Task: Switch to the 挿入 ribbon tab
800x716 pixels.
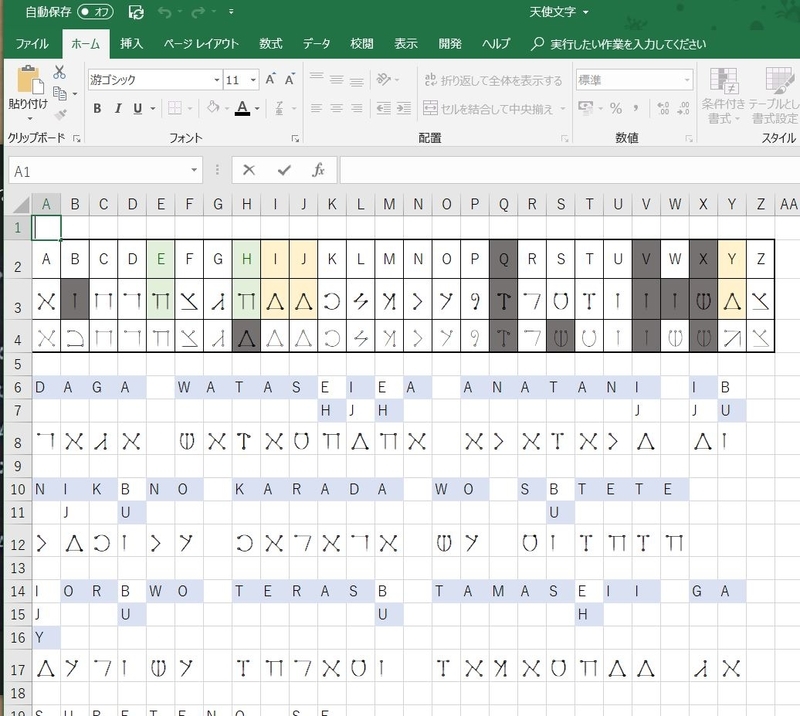Action: point(131,44)
